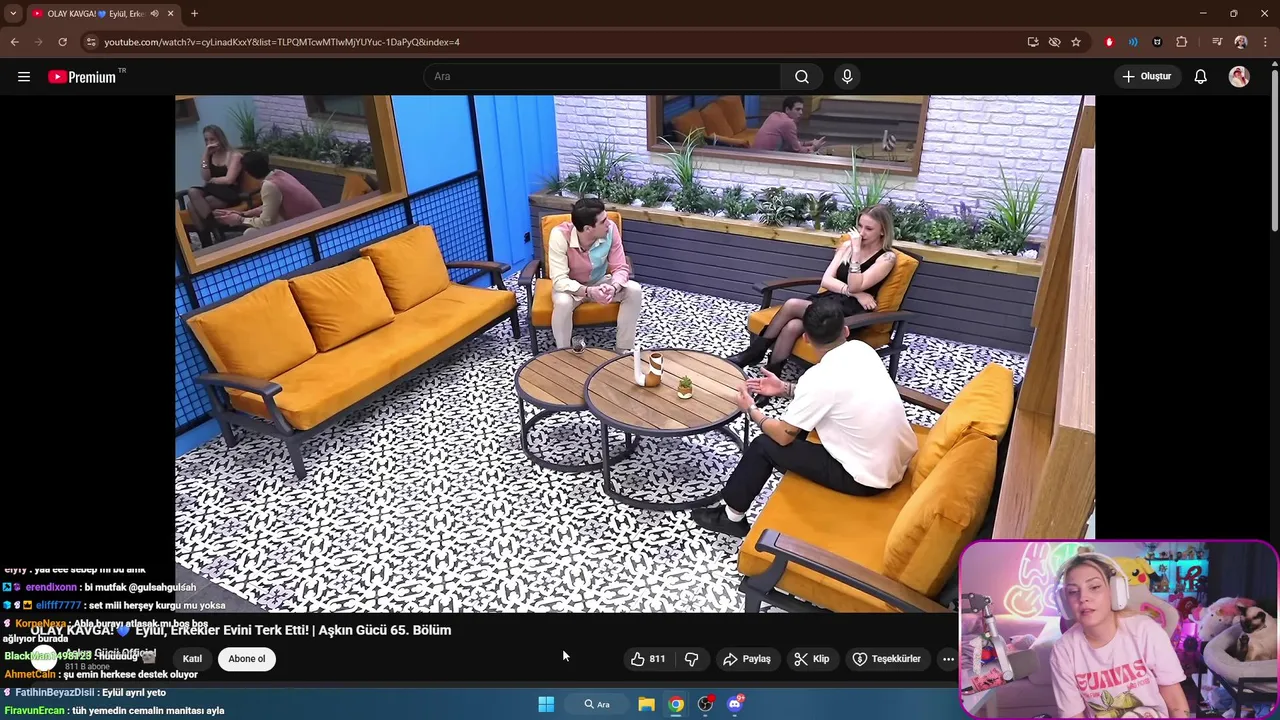
Task: Open the Chrome extensions puzzle icon
Action: click(x=1181, y=42)
